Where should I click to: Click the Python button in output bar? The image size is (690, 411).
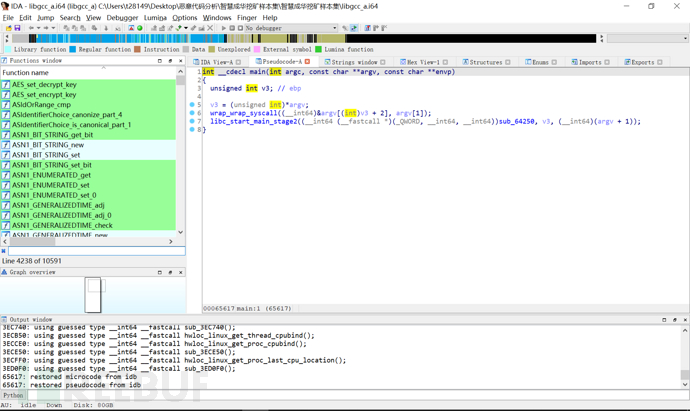(x=13, y=395)
